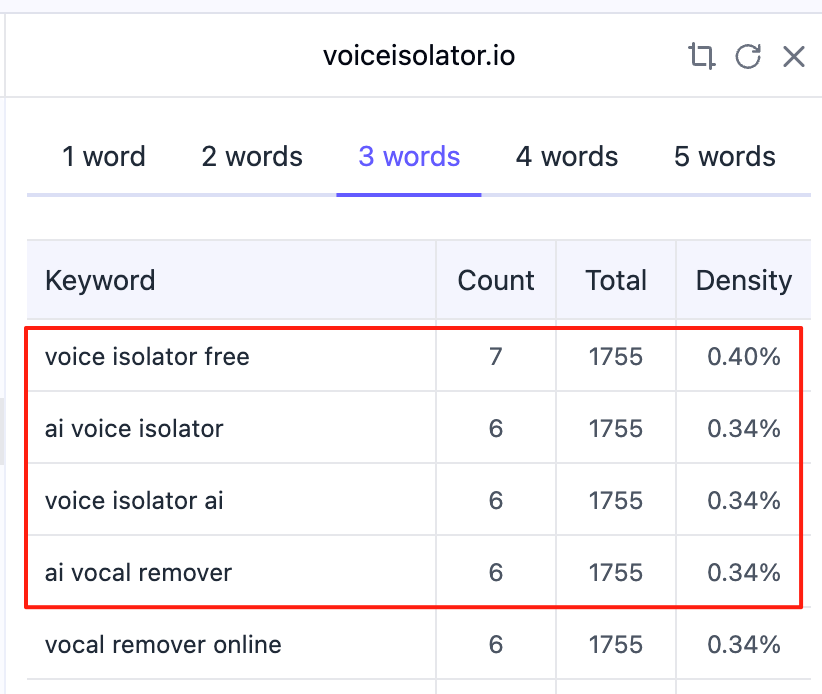Select the 'ai voice isolator' keyword
822x694 pixels.
coord(134,428)
